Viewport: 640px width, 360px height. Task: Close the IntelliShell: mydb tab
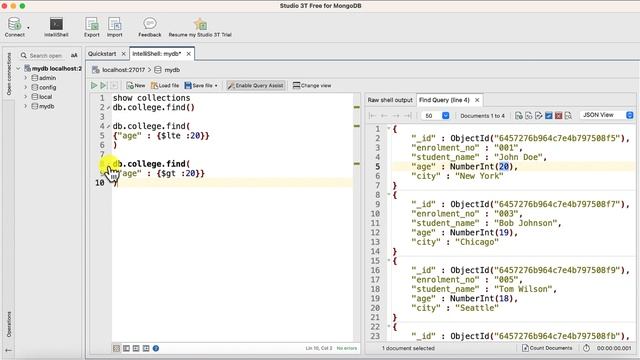click(189, 53)
